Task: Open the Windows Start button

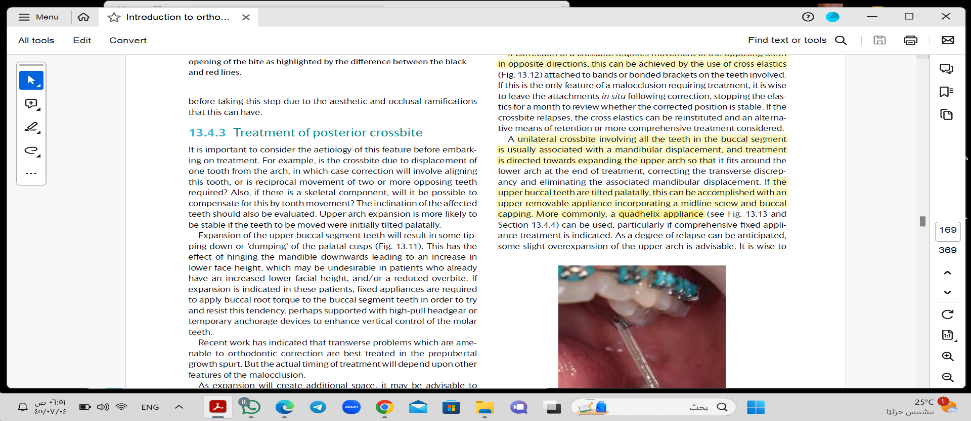Action: point(755,407)
